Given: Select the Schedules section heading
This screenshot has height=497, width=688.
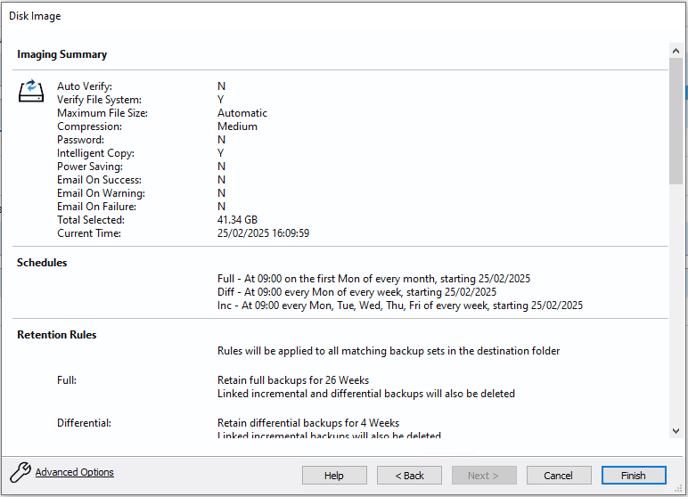Looking at the screenshot, I should click(x=42, y=262).
